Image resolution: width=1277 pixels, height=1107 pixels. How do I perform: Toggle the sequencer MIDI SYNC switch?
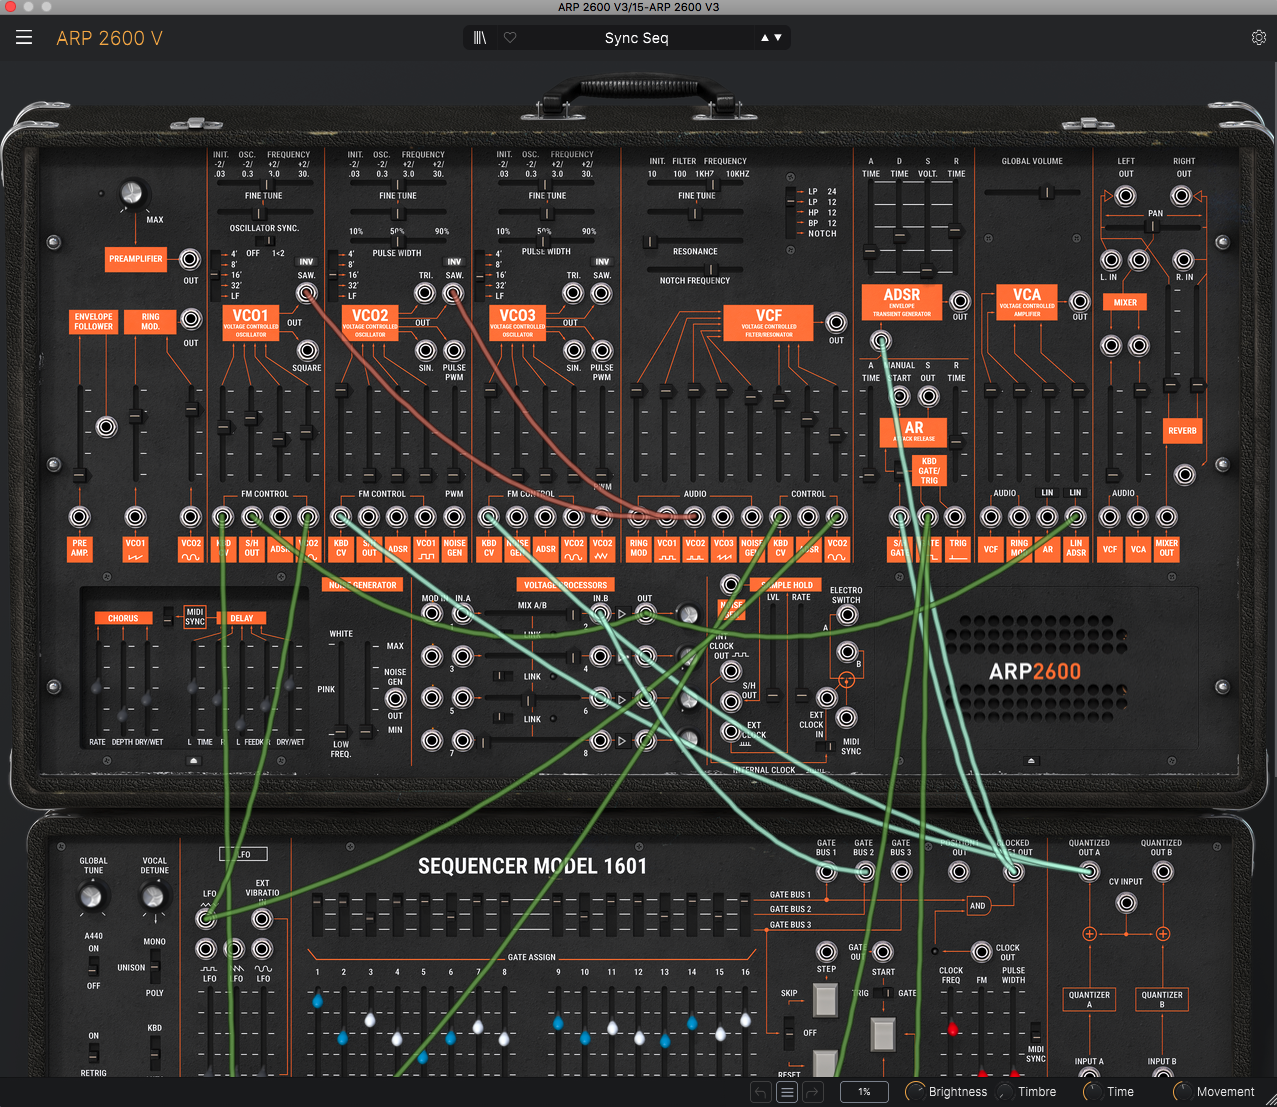[1035, 1032]
